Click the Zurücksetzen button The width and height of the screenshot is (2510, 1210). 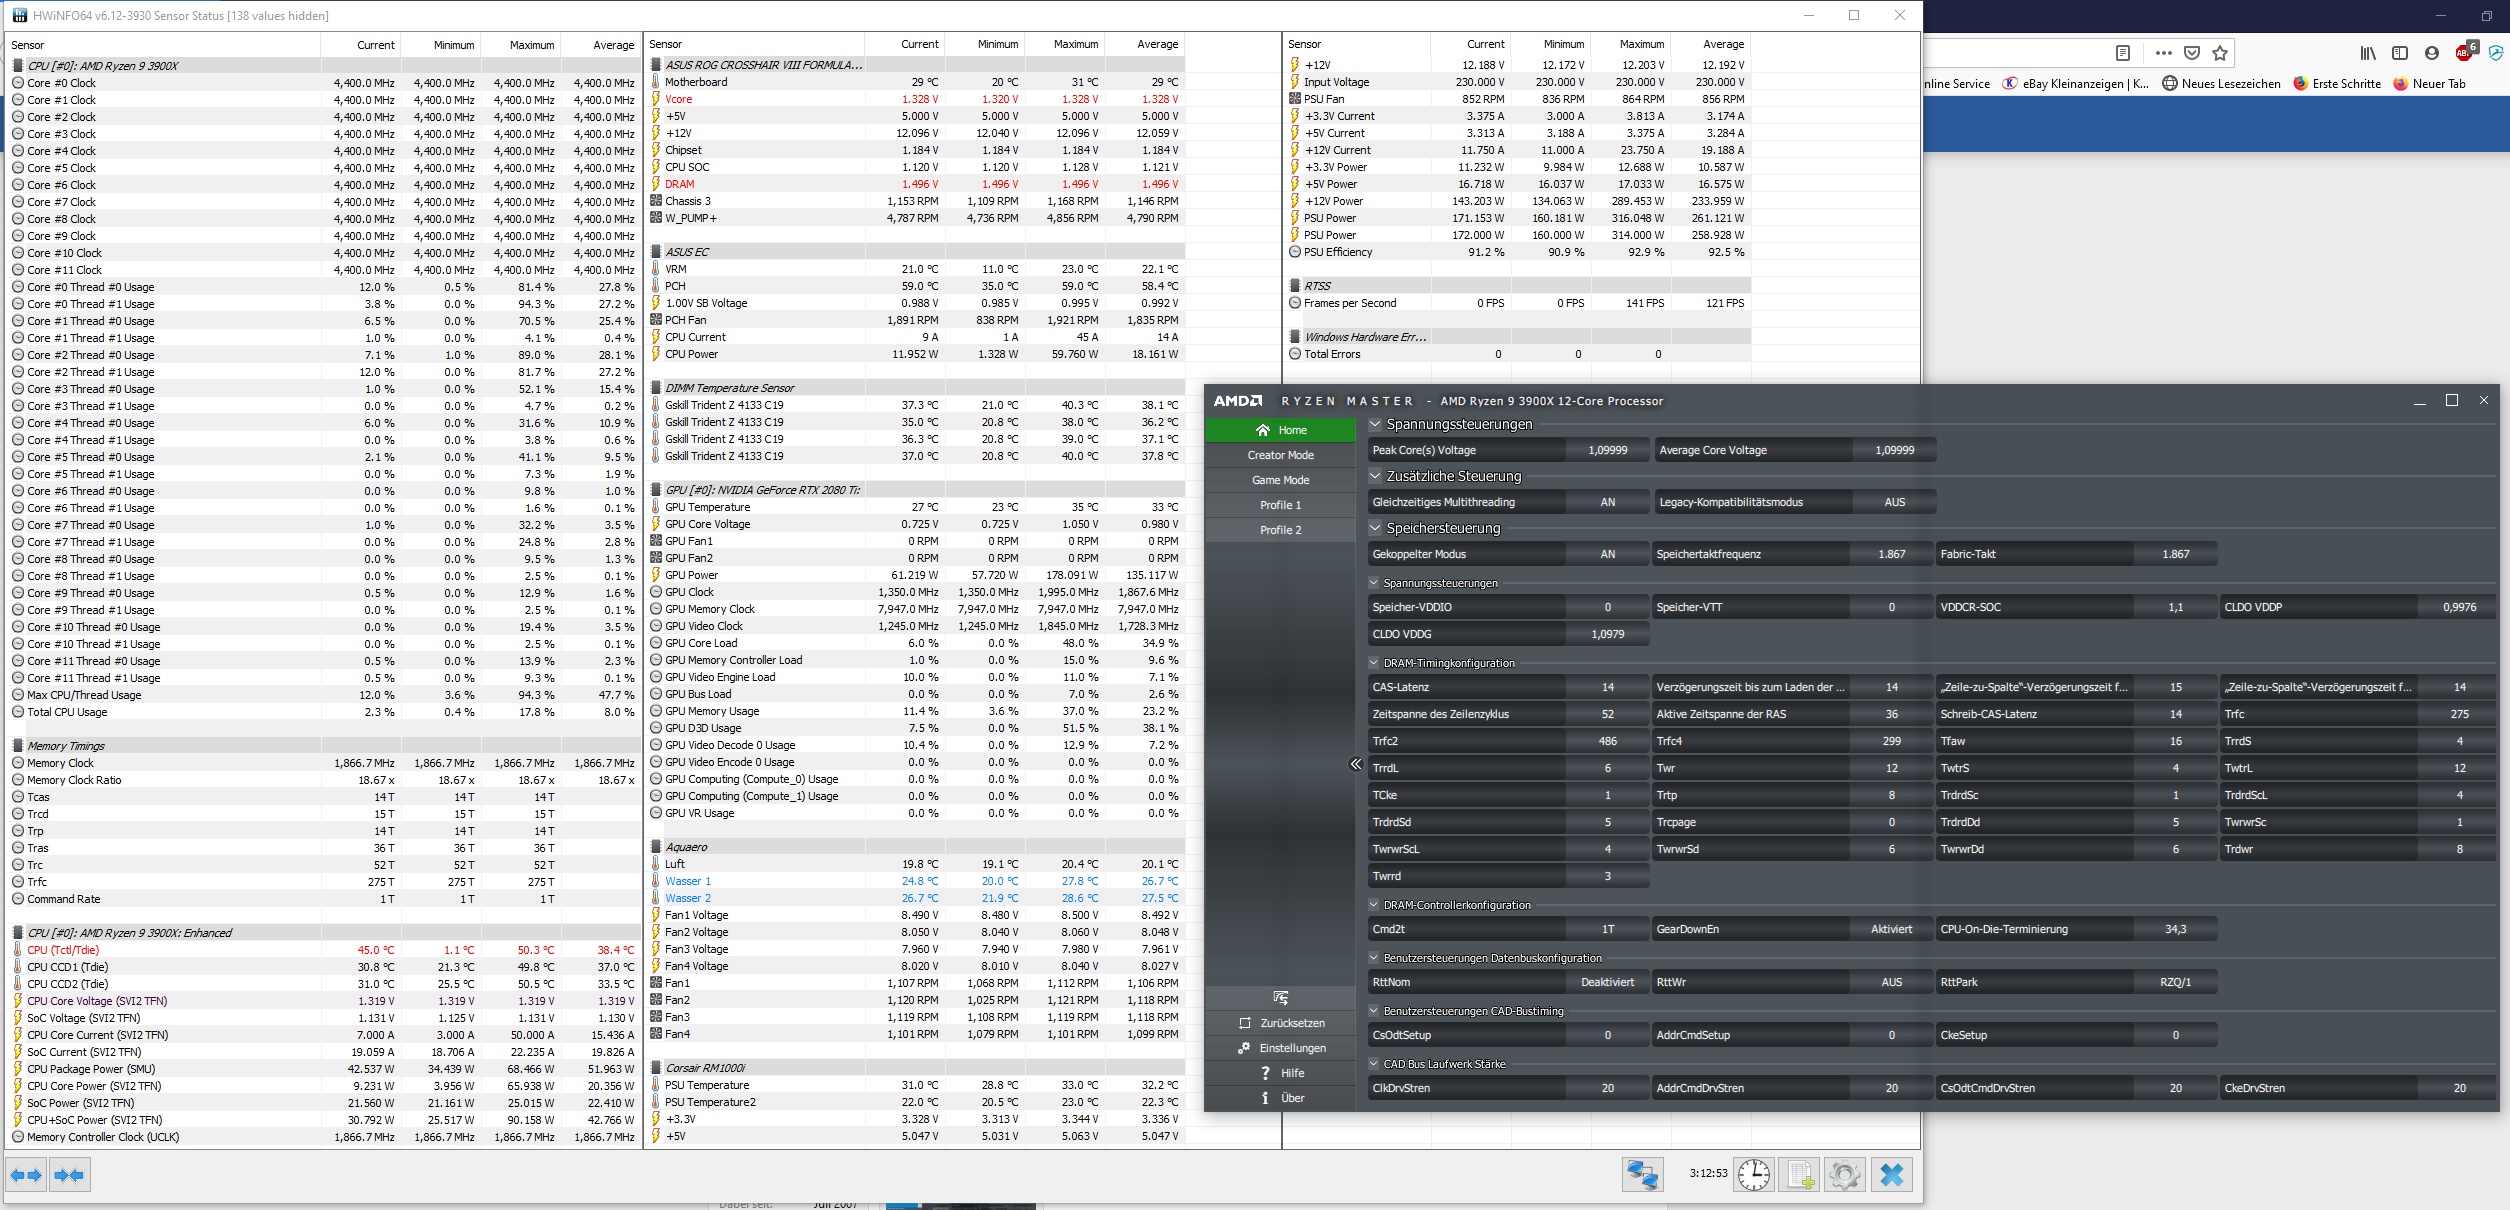(1281, 1023)
